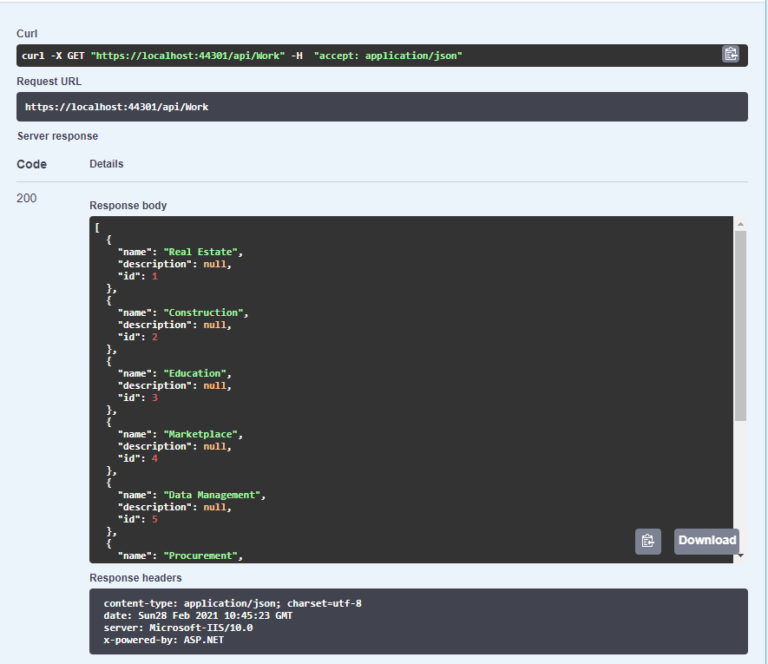Copy the response body to clipboard
Viewport: 768px width, 664px height.
pos(648,541)
